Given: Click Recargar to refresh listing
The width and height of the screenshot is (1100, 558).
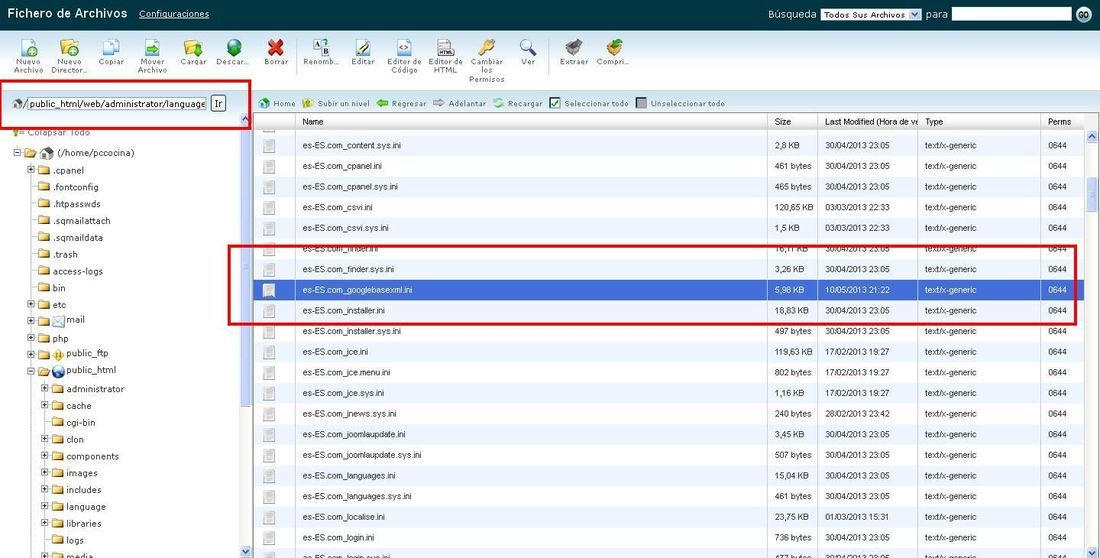Looking at the screenshot, I should [x=518, y=103].
